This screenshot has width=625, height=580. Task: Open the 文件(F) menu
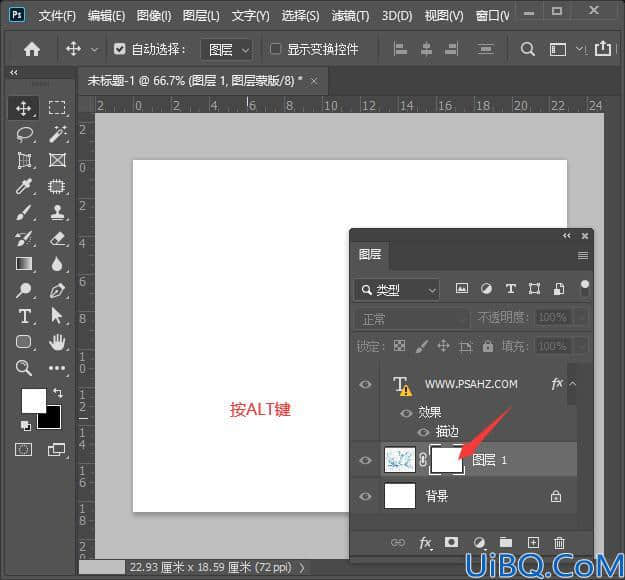coord(57,16)
